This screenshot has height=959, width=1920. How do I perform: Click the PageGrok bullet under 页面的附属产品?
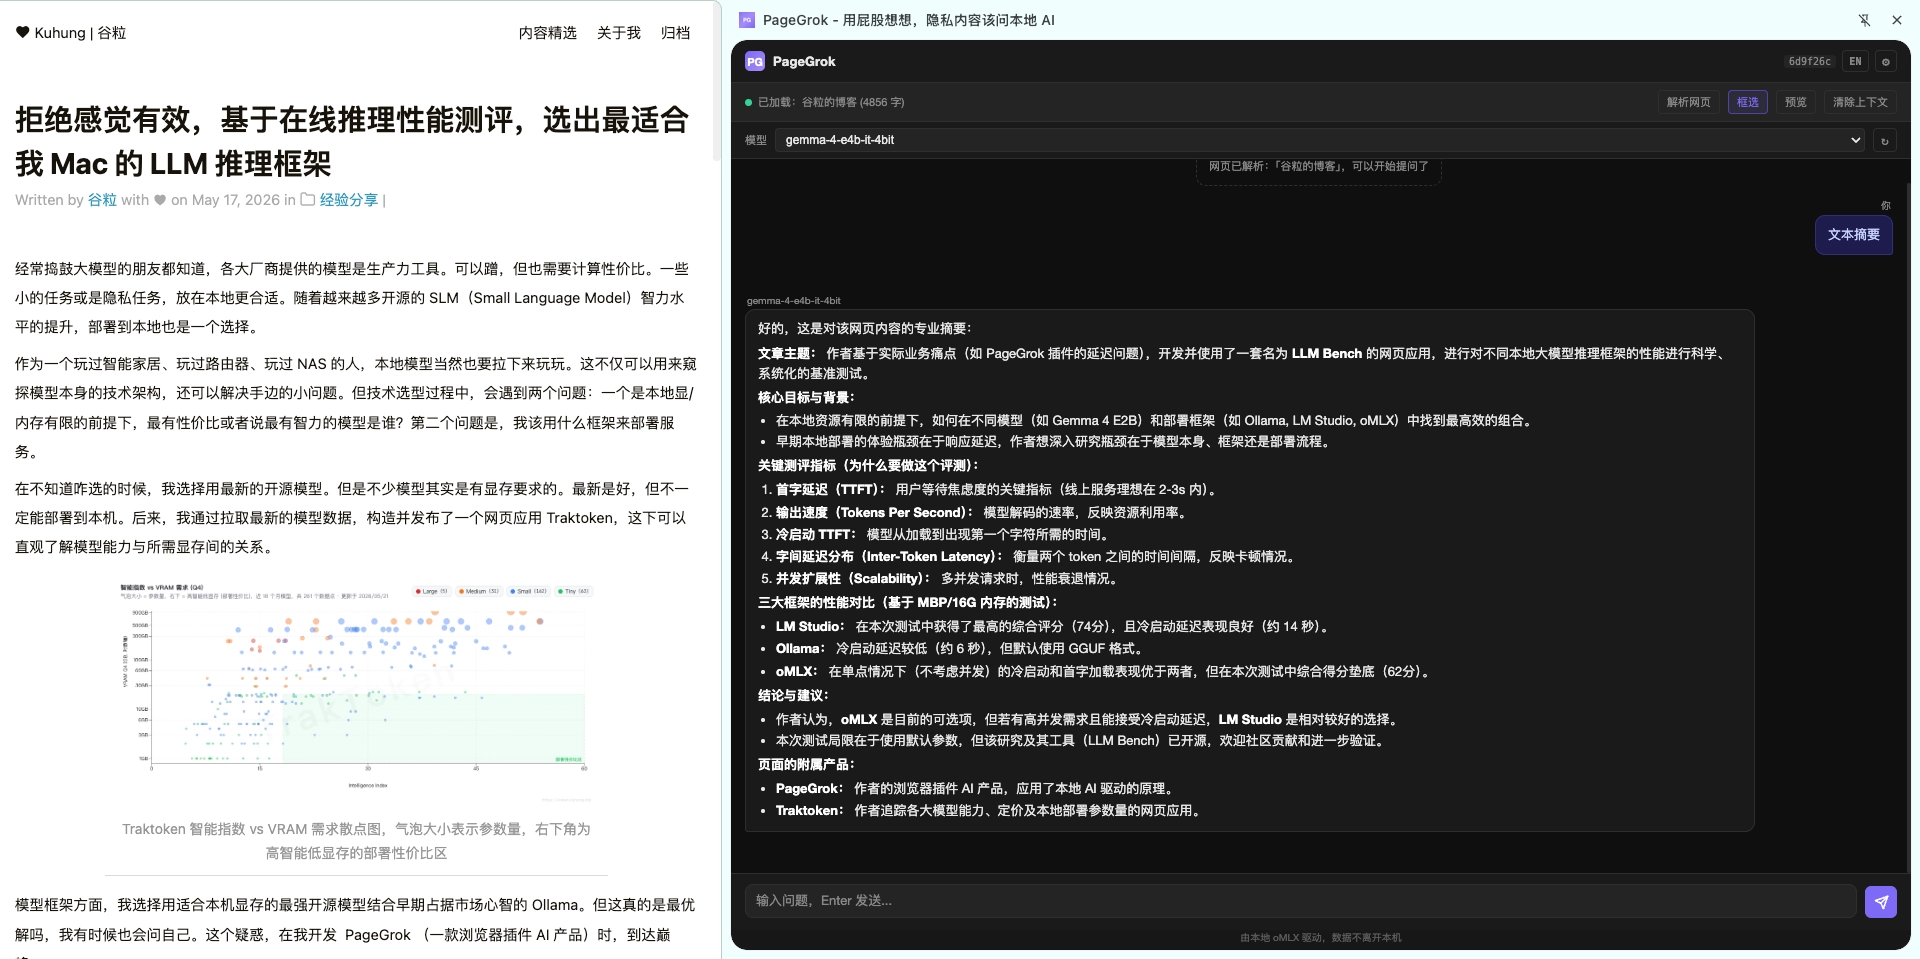[978, 789]
